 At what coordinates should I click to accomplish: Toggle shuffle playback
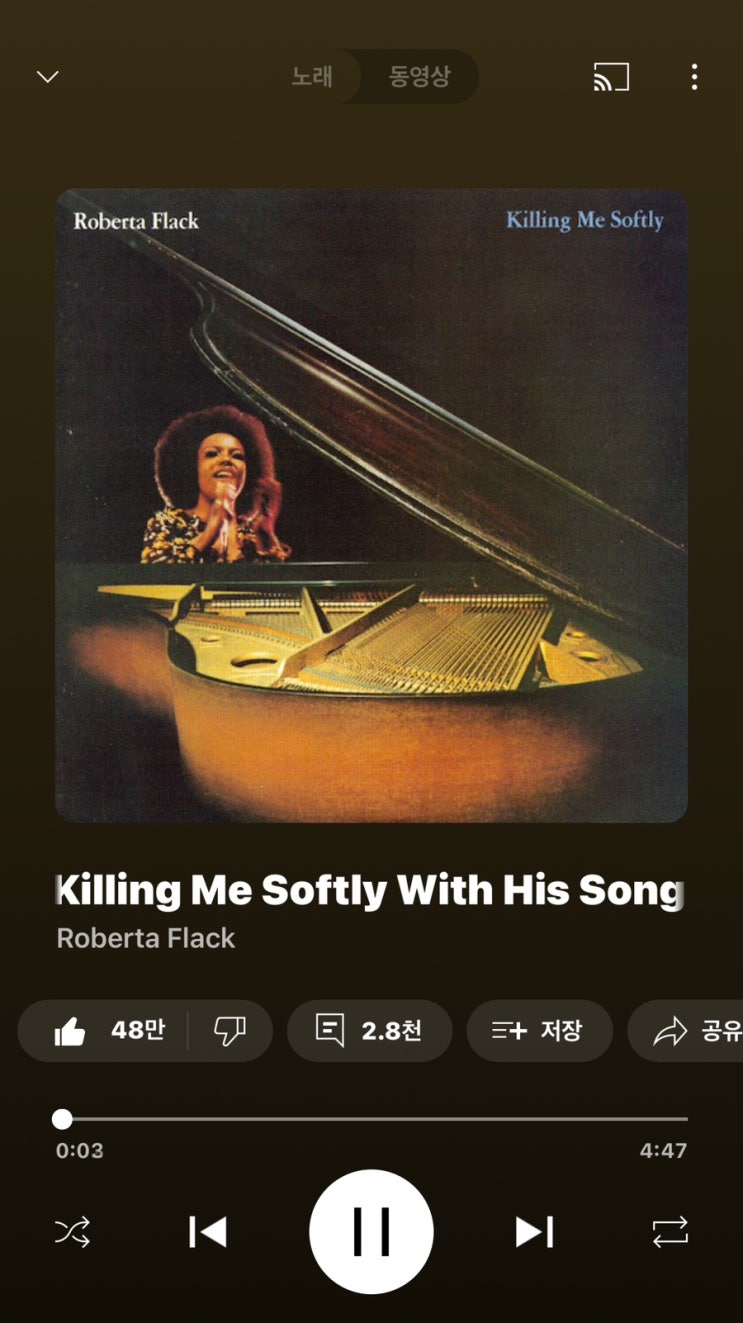(x=72, y=1231)
